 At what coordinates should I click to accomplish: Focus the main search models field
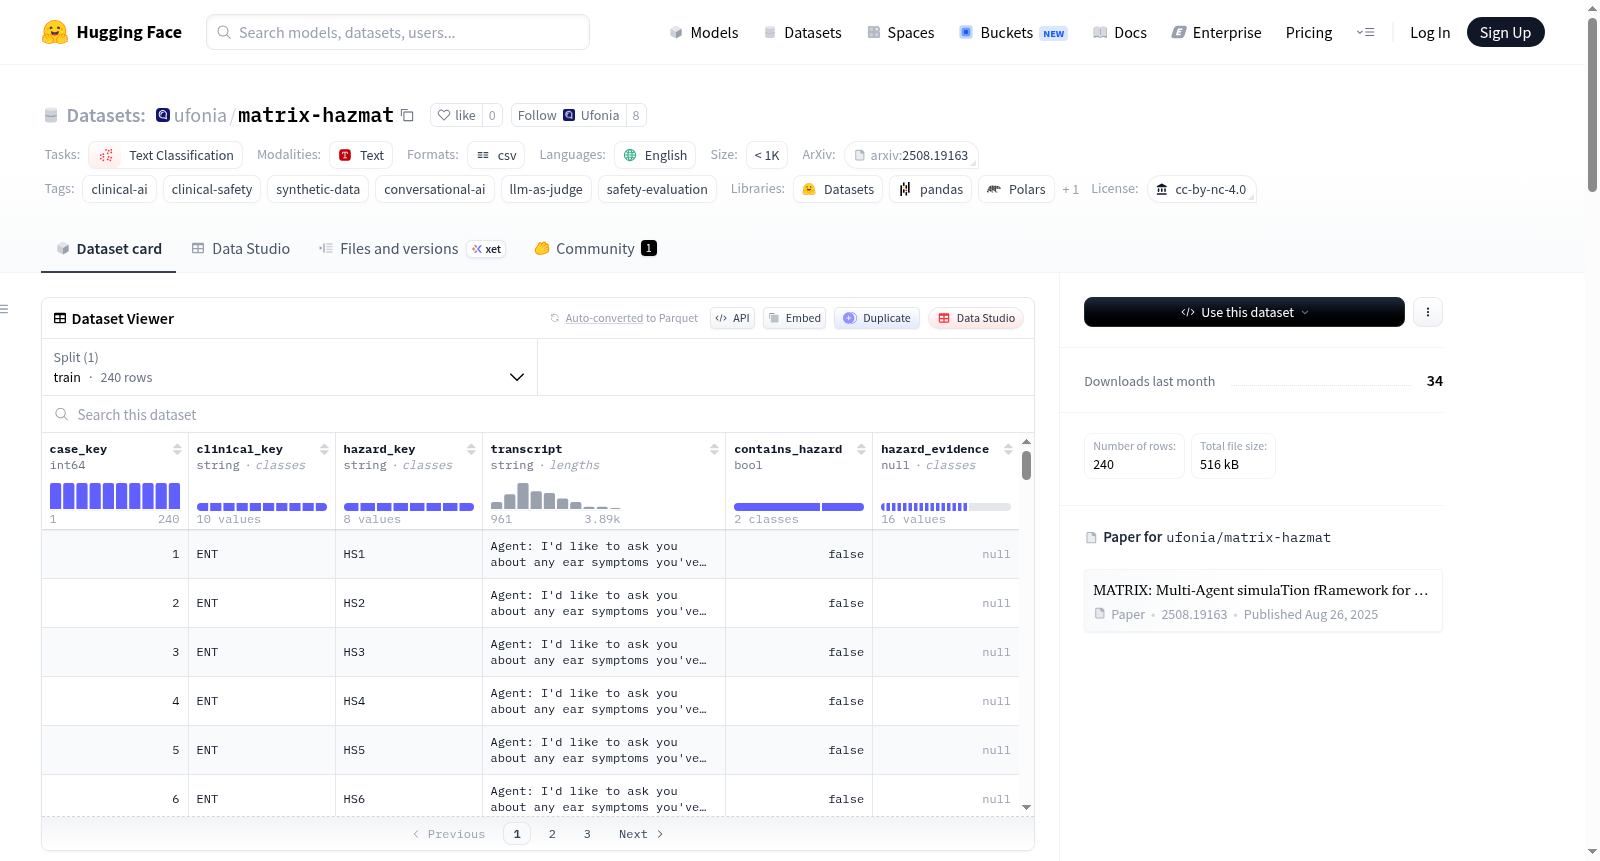pos(398,32)
